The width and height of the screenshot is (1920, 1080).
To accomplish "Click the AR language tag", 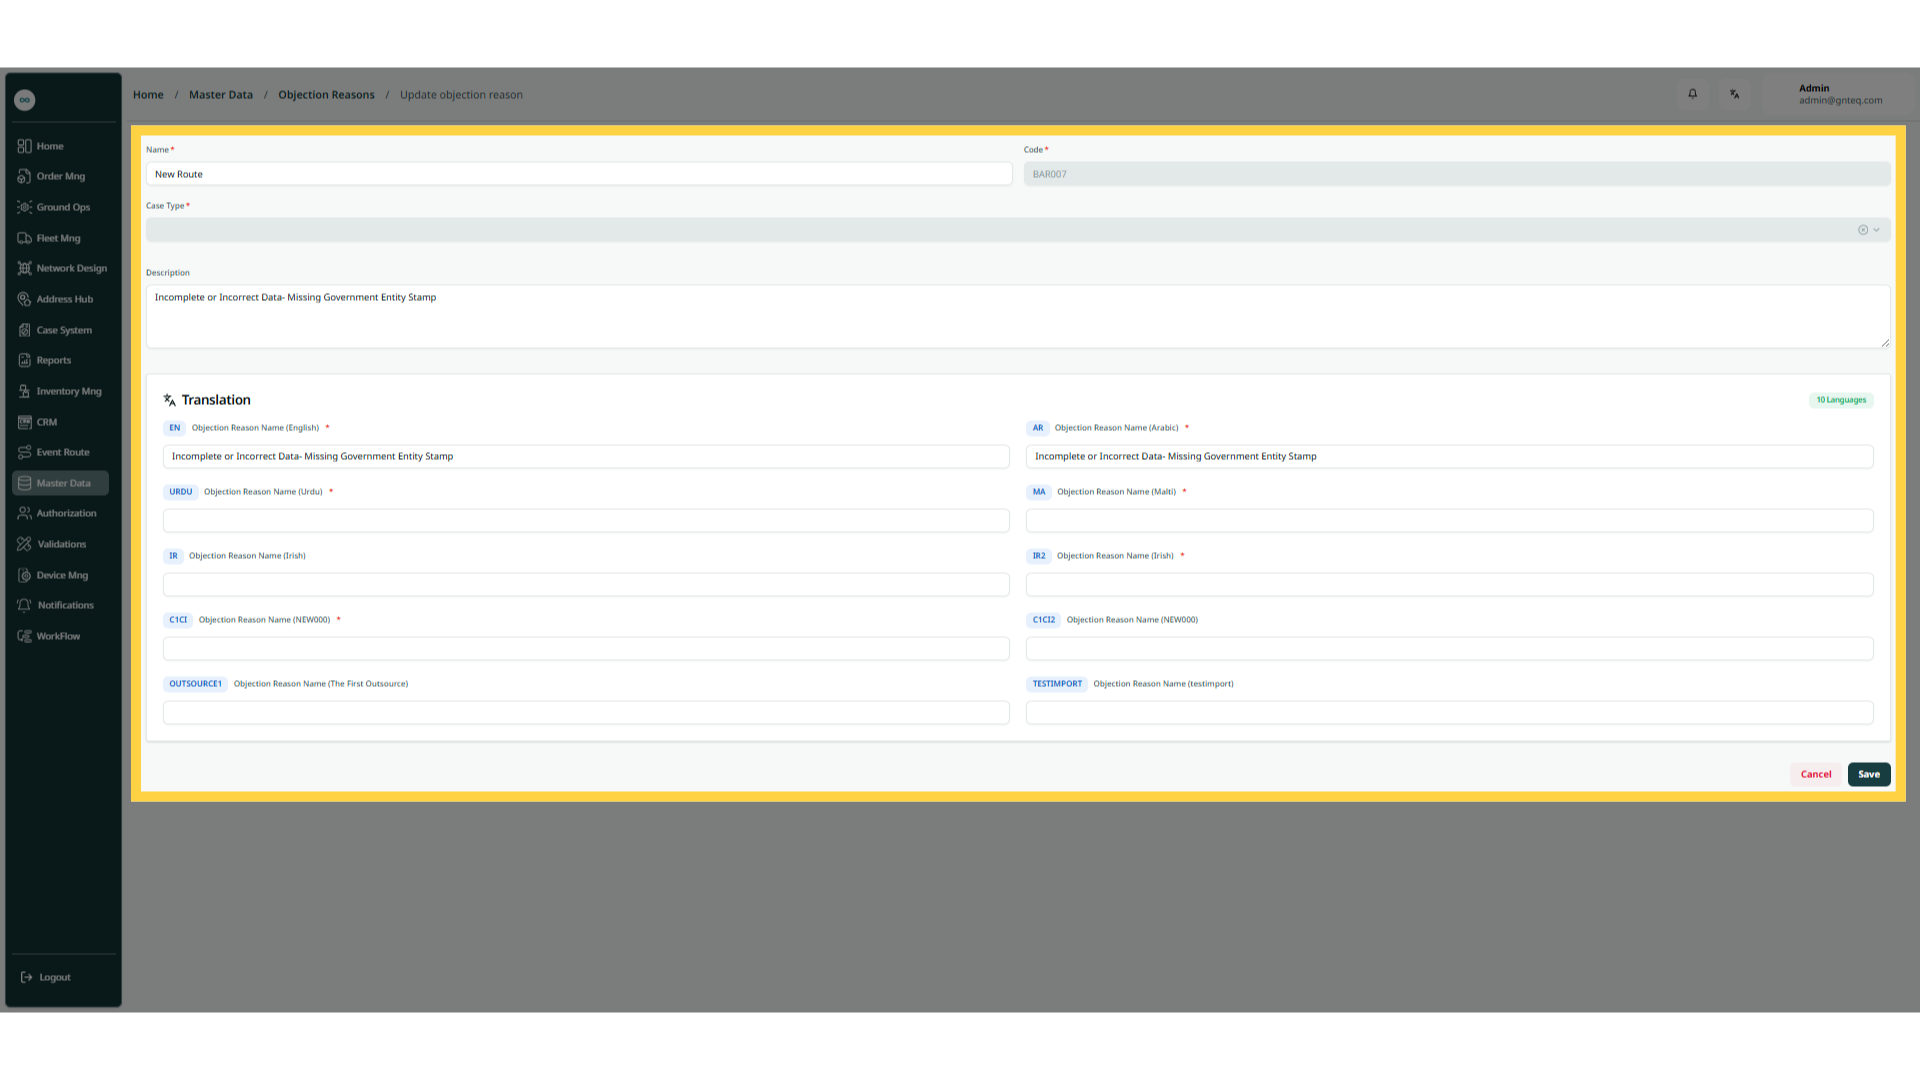I will click(x=1038, y=428).
